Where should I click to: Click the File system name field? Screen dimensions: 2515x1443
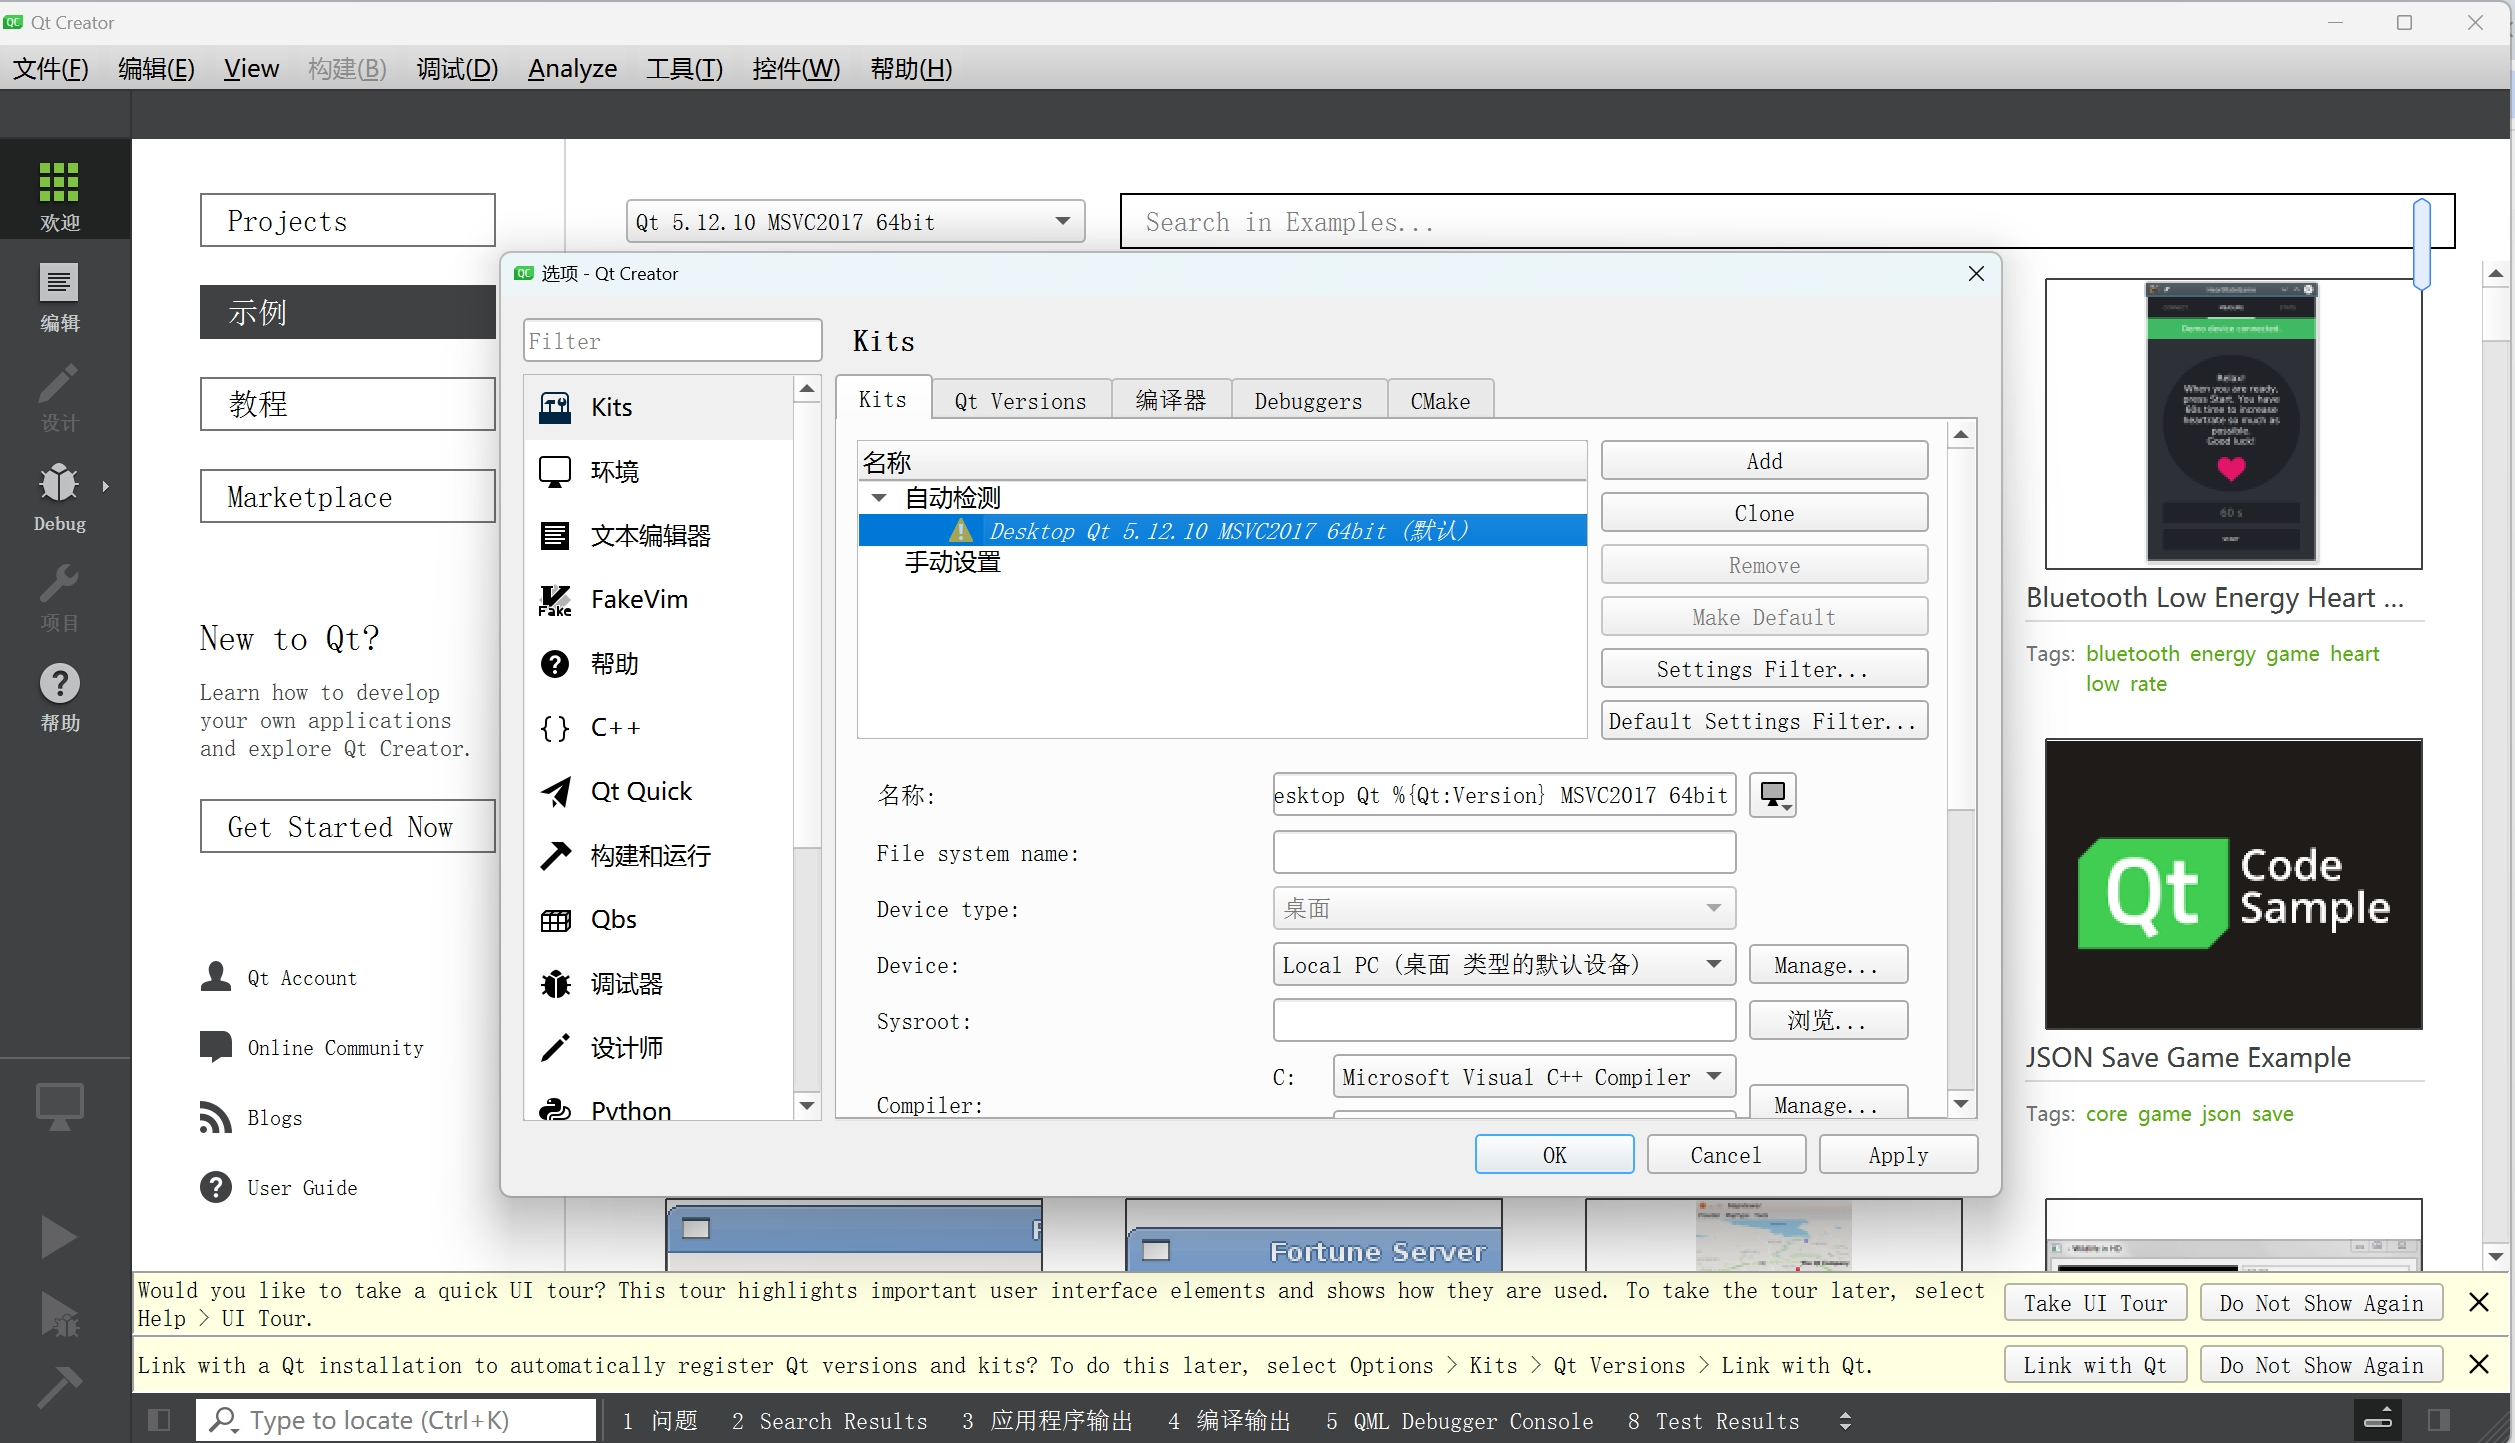coord(1503,853)
